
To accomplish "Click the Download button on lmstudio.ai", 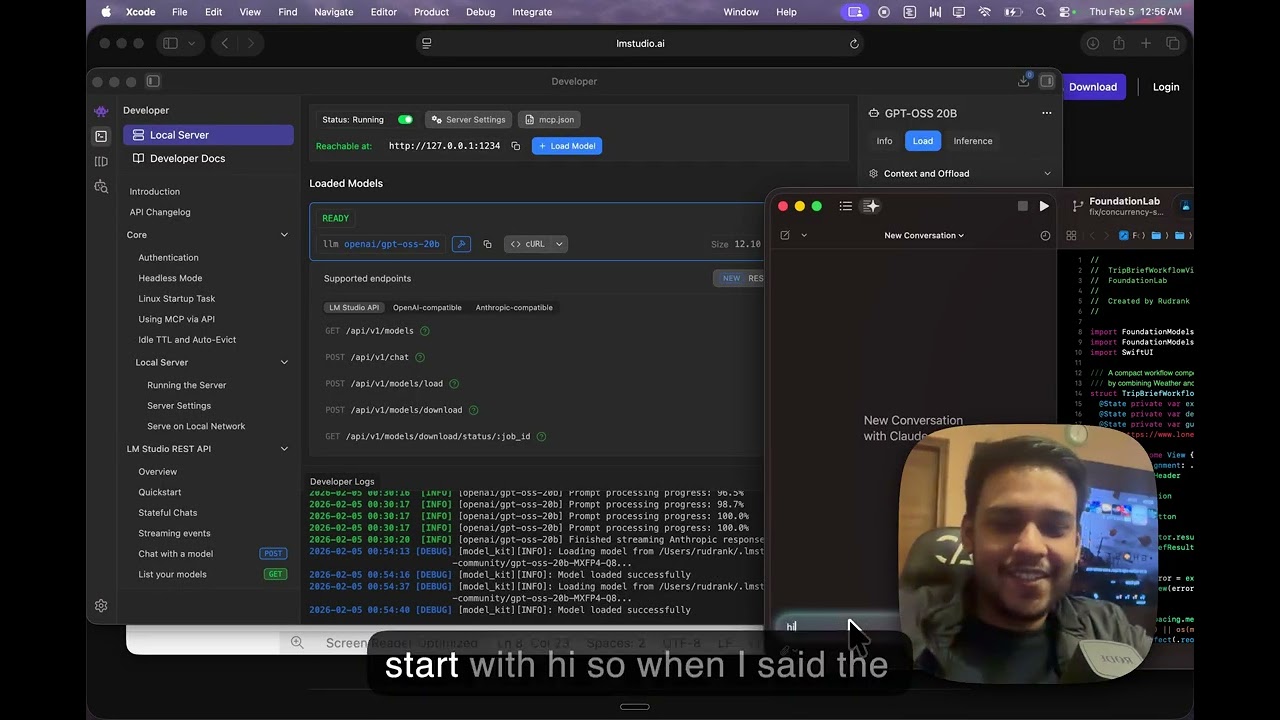I will point(1092,87).
